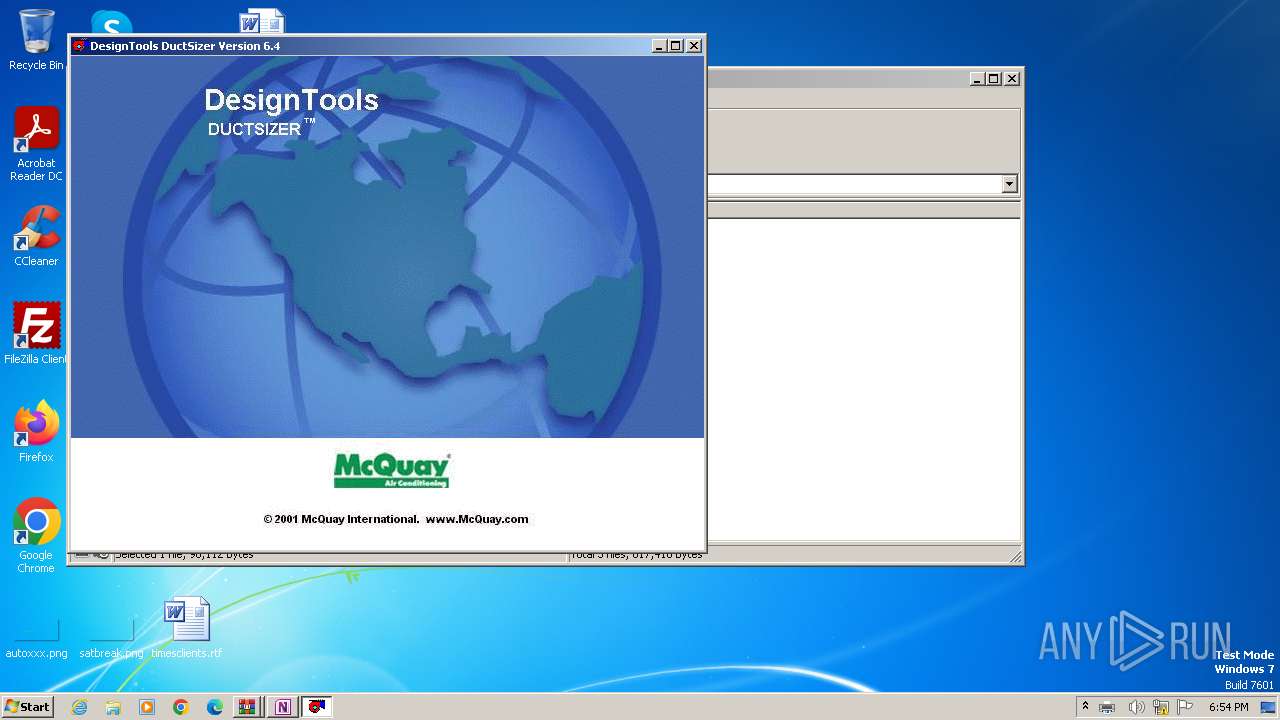Maximize the DuctSizer splash window

click(x=676, y=46)
